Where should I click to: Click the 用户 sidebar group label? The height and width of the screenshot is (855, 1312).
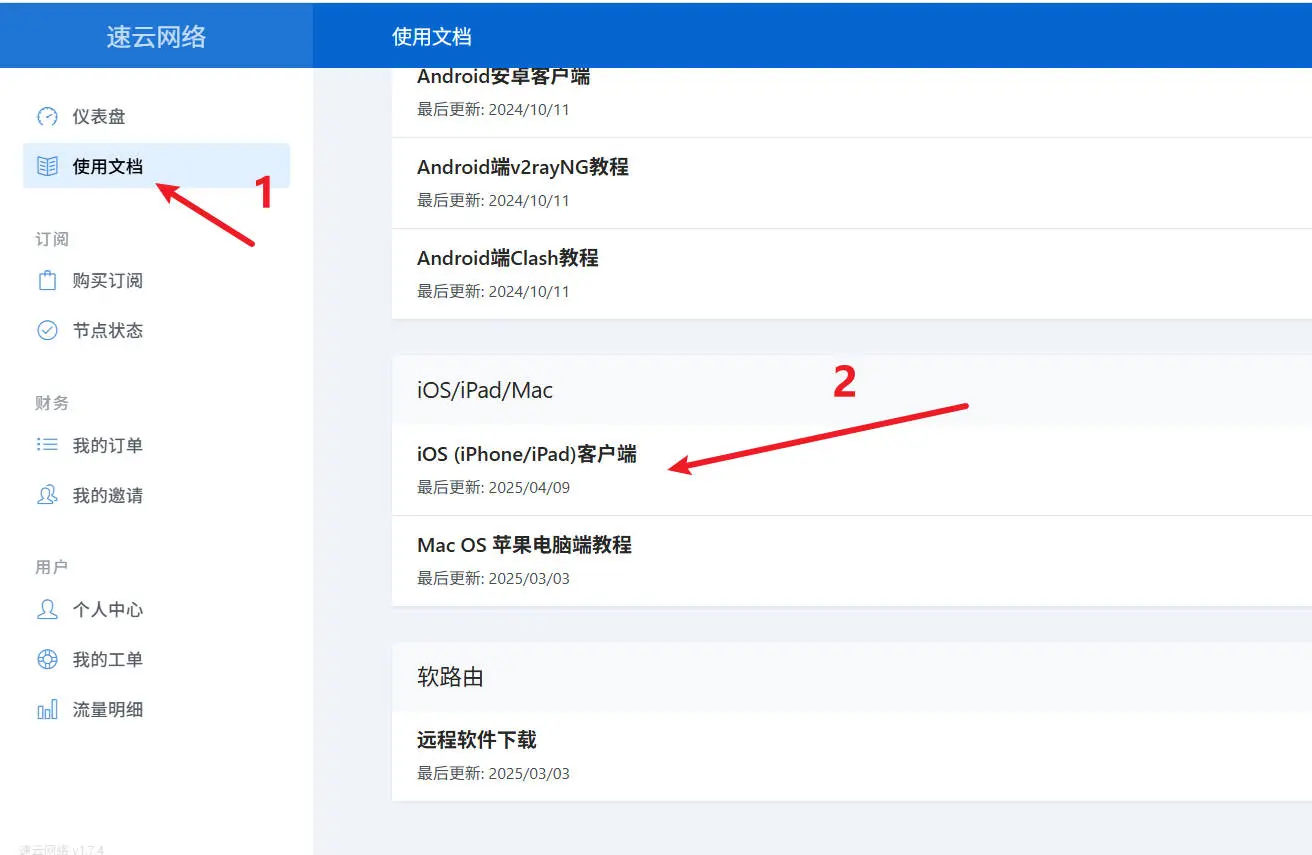tap(52, 567)
